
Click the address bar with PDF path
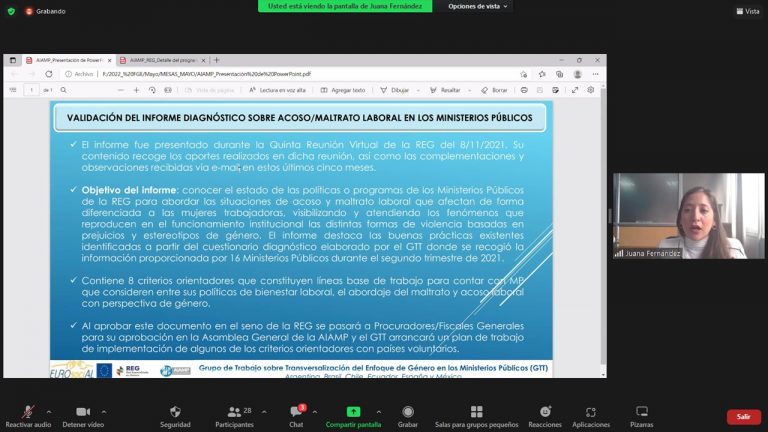289,74
